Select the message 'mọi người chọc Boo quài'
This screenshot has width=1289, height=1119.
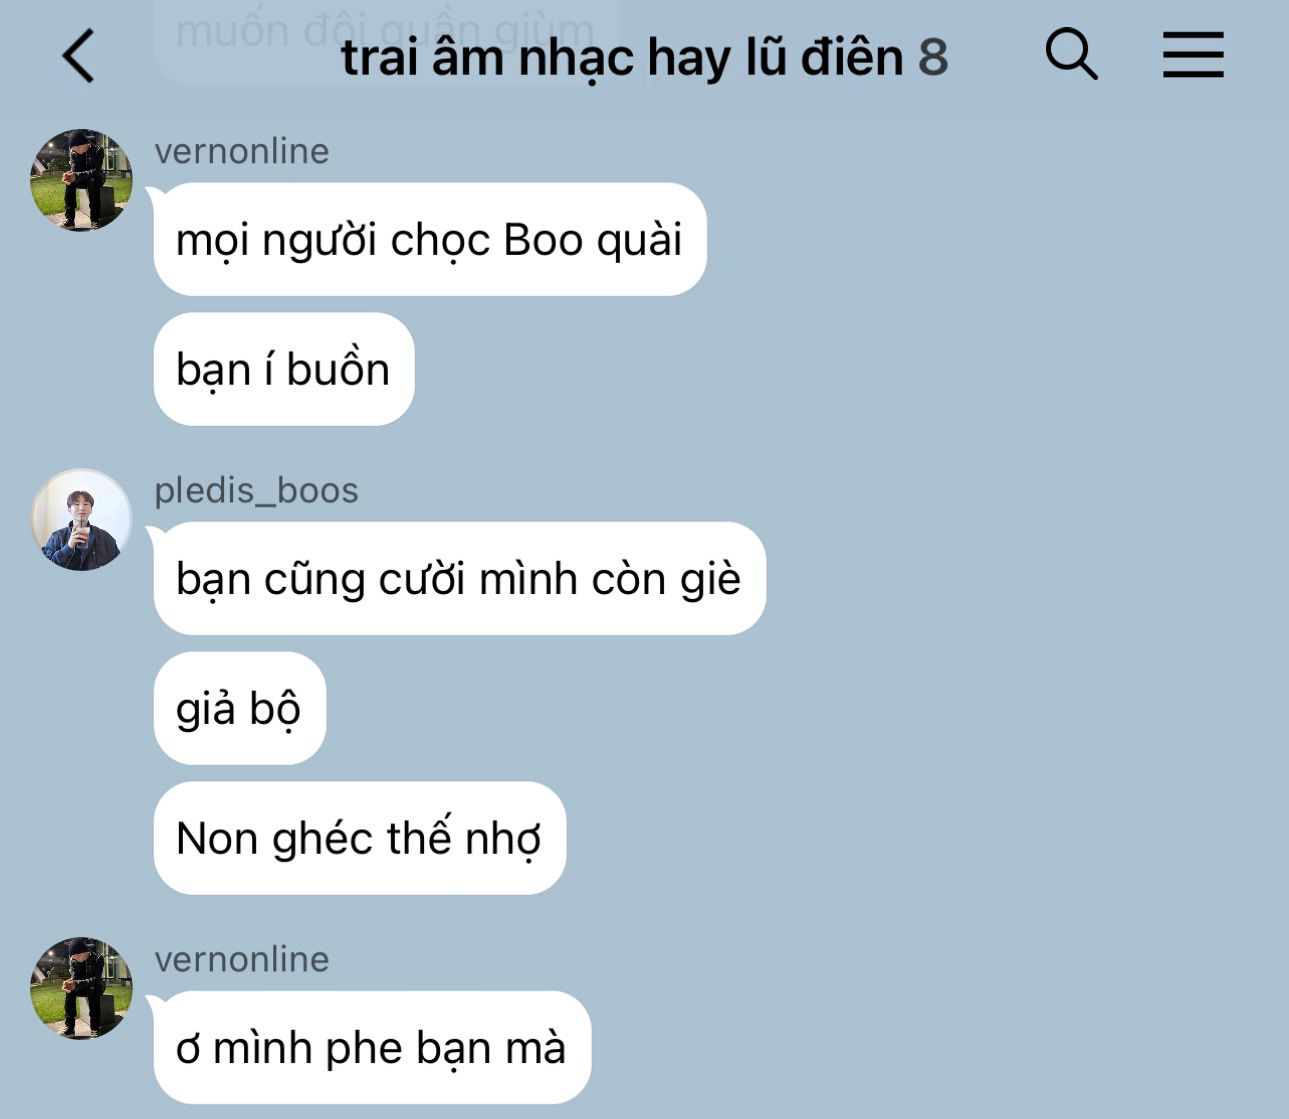(430, 239)
